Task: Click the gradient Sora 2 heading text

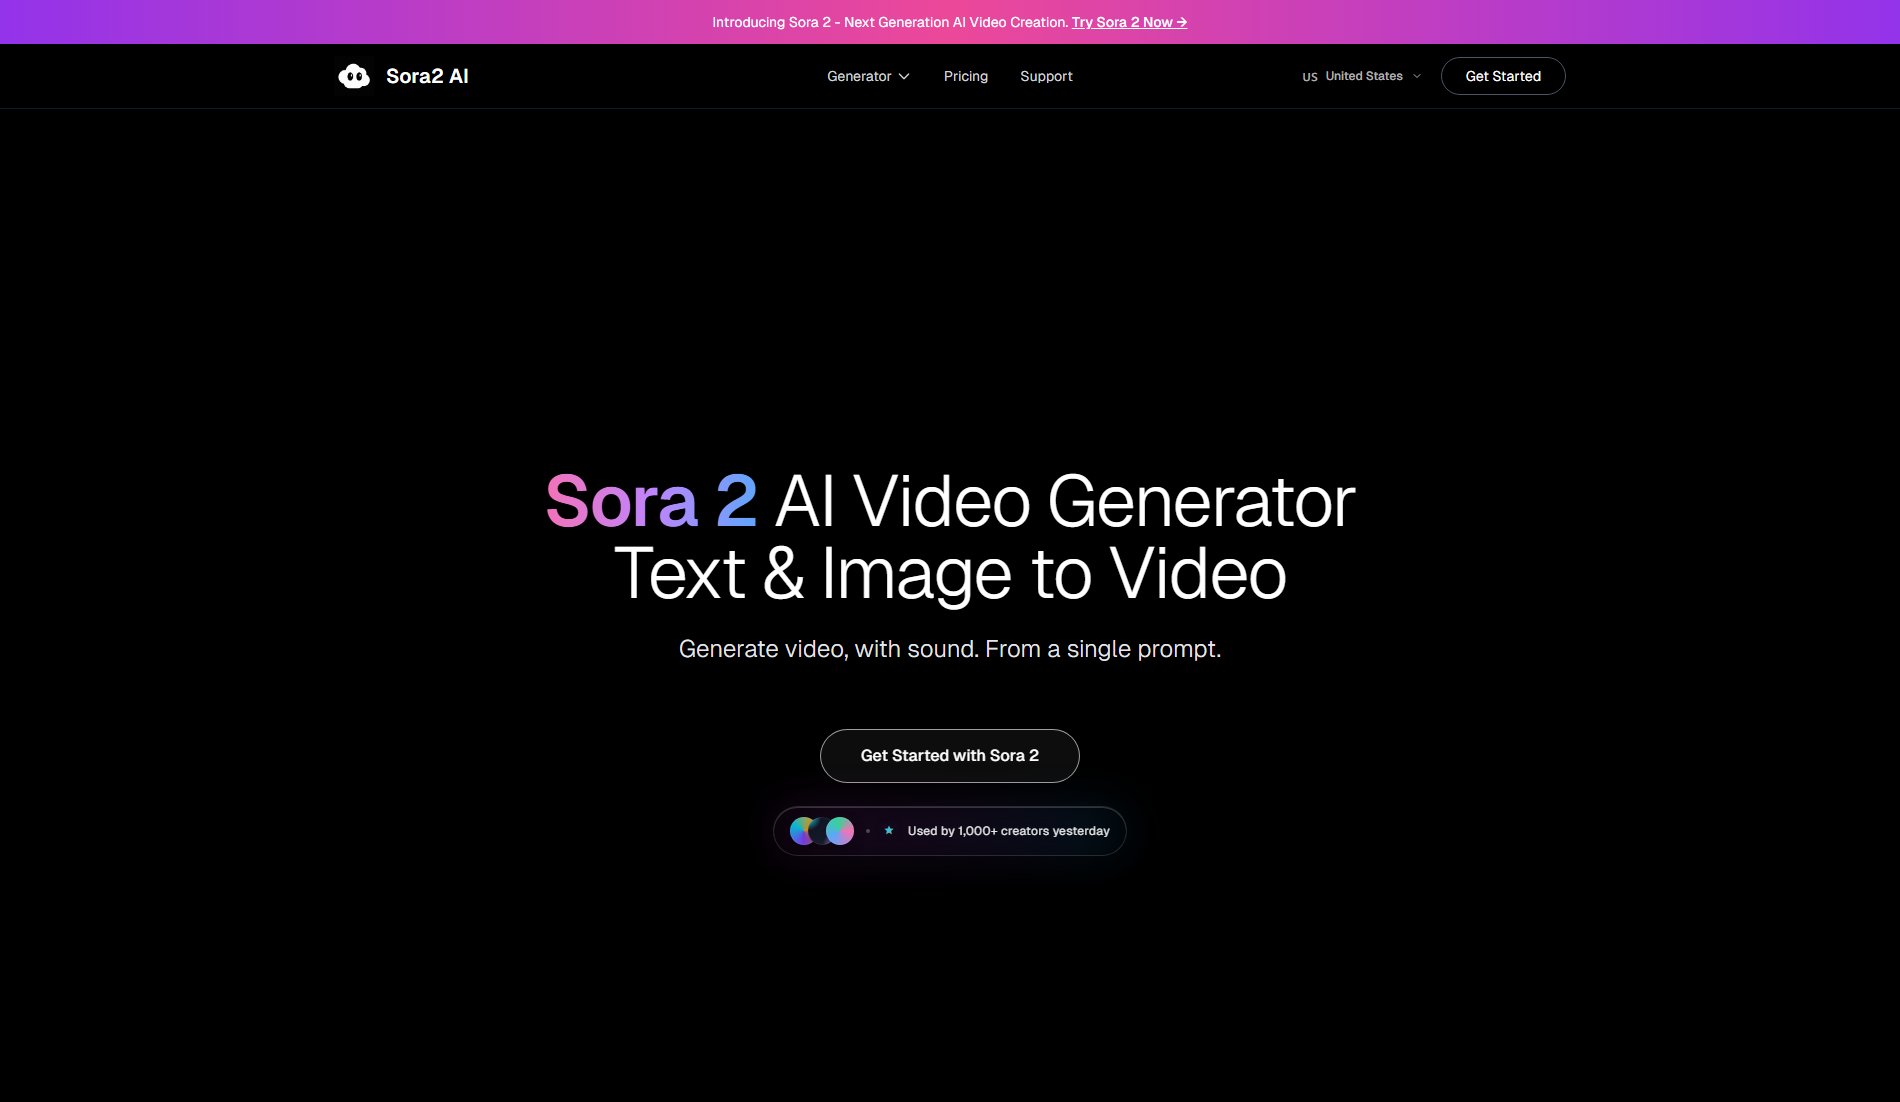Action: point(651,503)
